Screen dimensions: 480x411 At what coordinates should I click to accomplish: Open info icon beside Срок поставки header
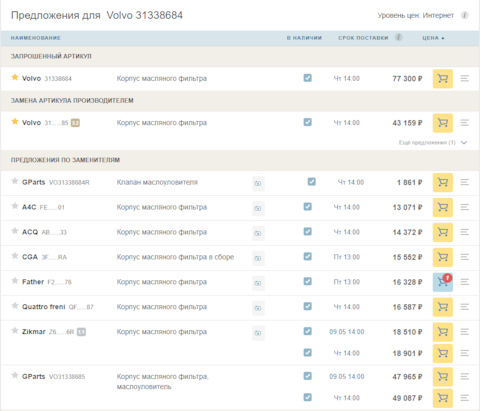[399, 37]
